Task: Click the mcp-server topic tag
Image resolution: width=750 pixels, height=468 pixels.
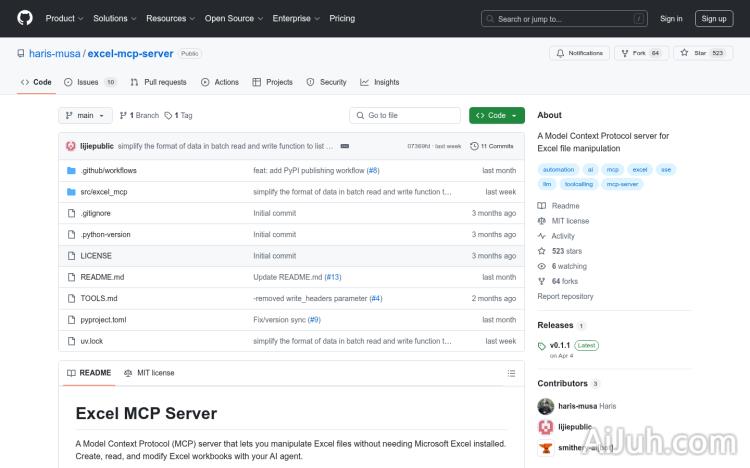Action: pyautogui.click(x=622, y=184)
